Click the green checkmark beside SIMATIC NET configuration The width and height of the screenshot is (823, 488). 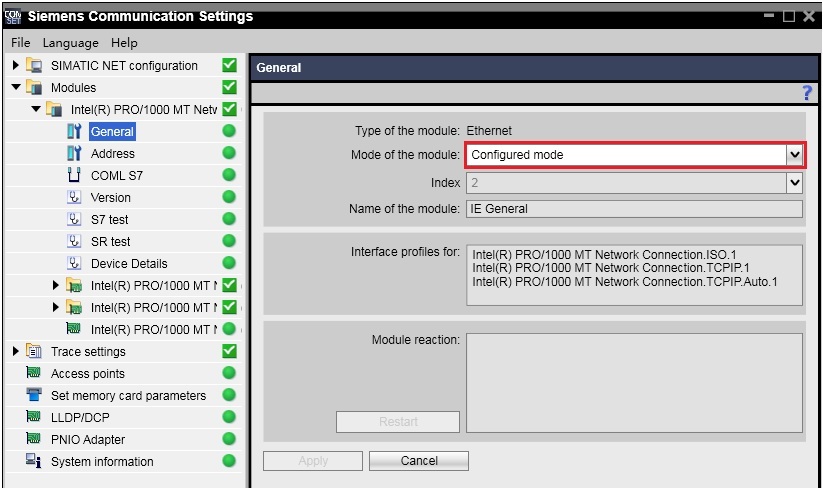point(229,65)
